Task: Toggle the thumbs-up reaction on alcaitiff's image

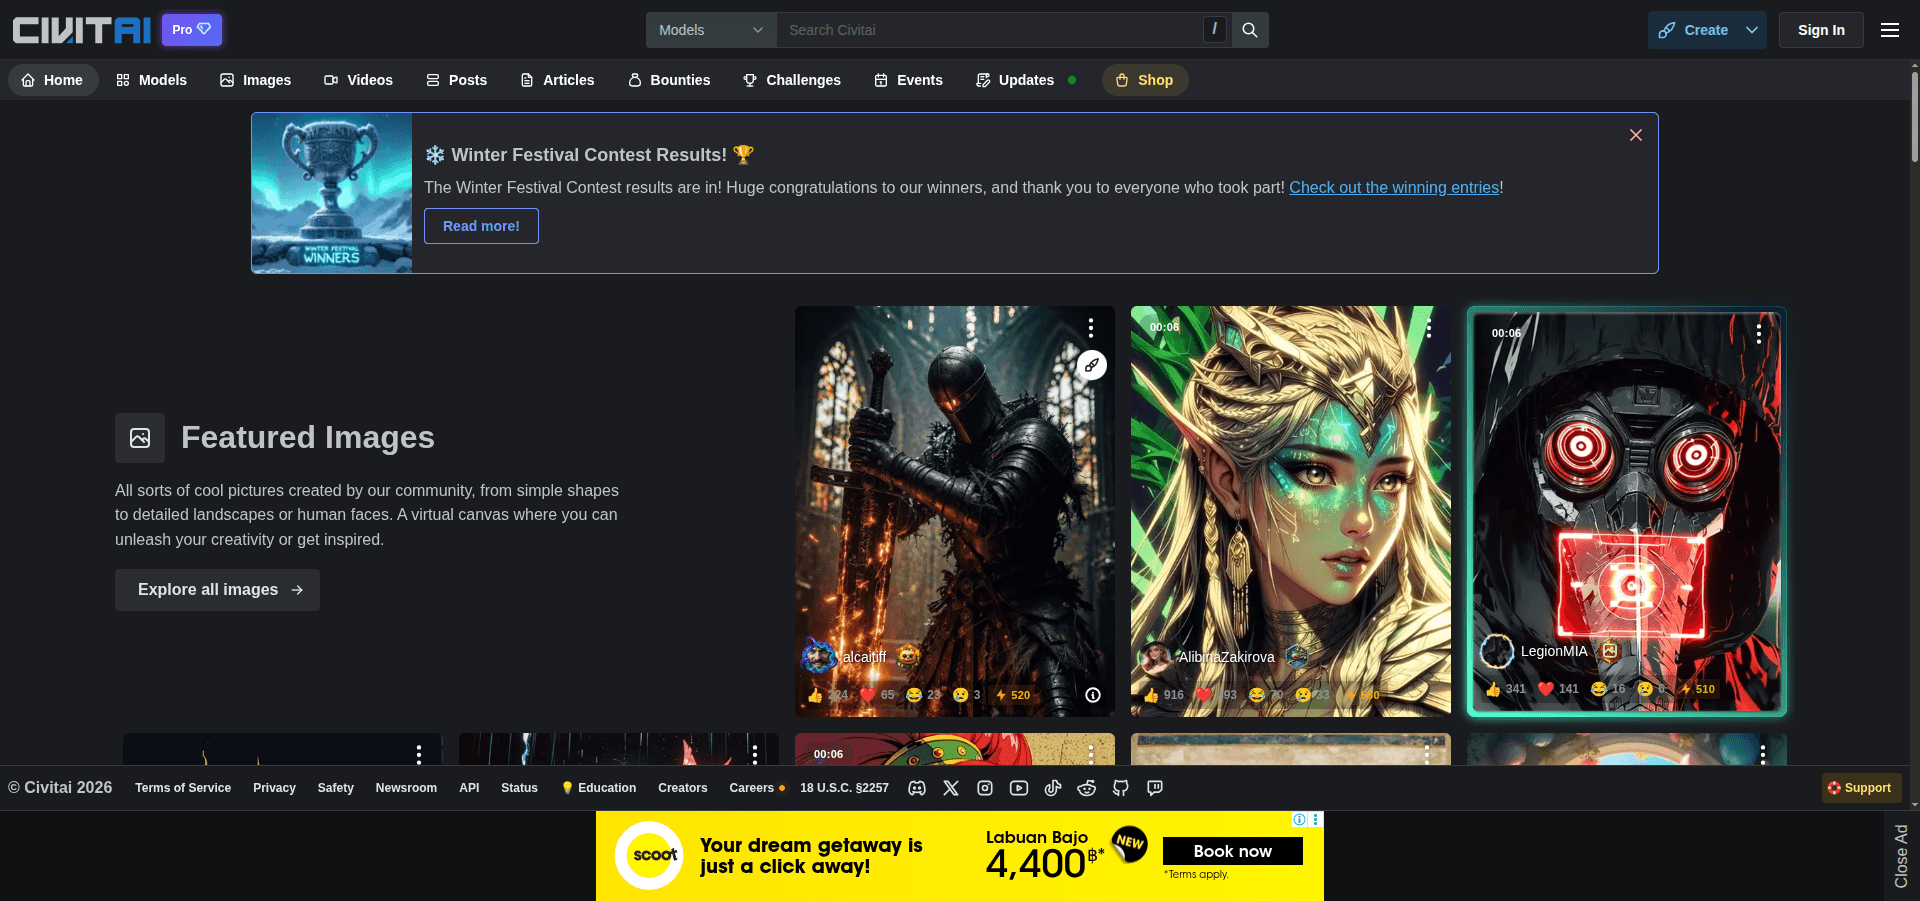Action: [818, 694]
